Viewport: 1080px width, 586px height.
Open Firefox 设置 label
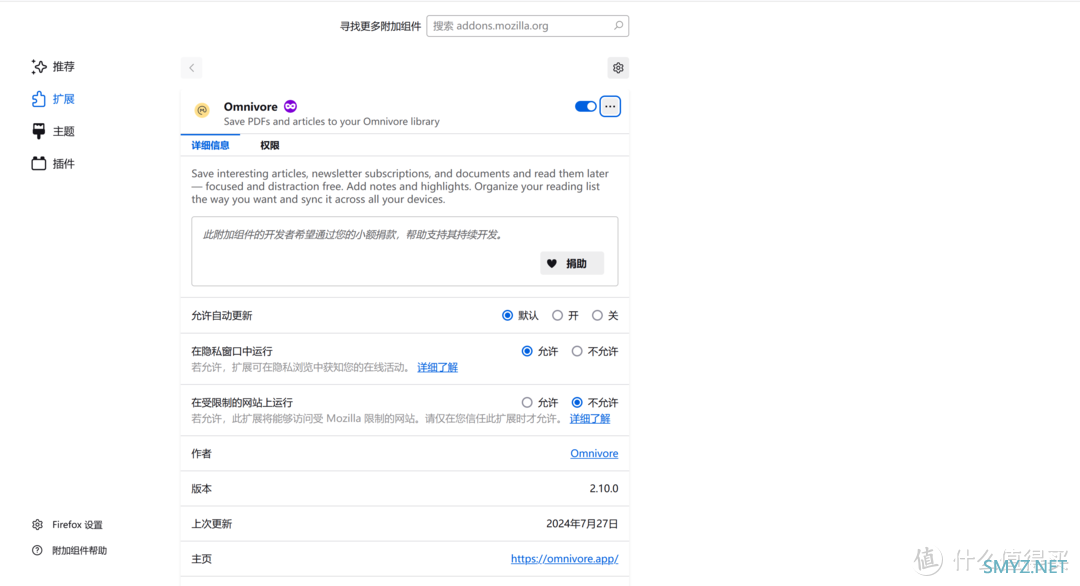[77, 525]
